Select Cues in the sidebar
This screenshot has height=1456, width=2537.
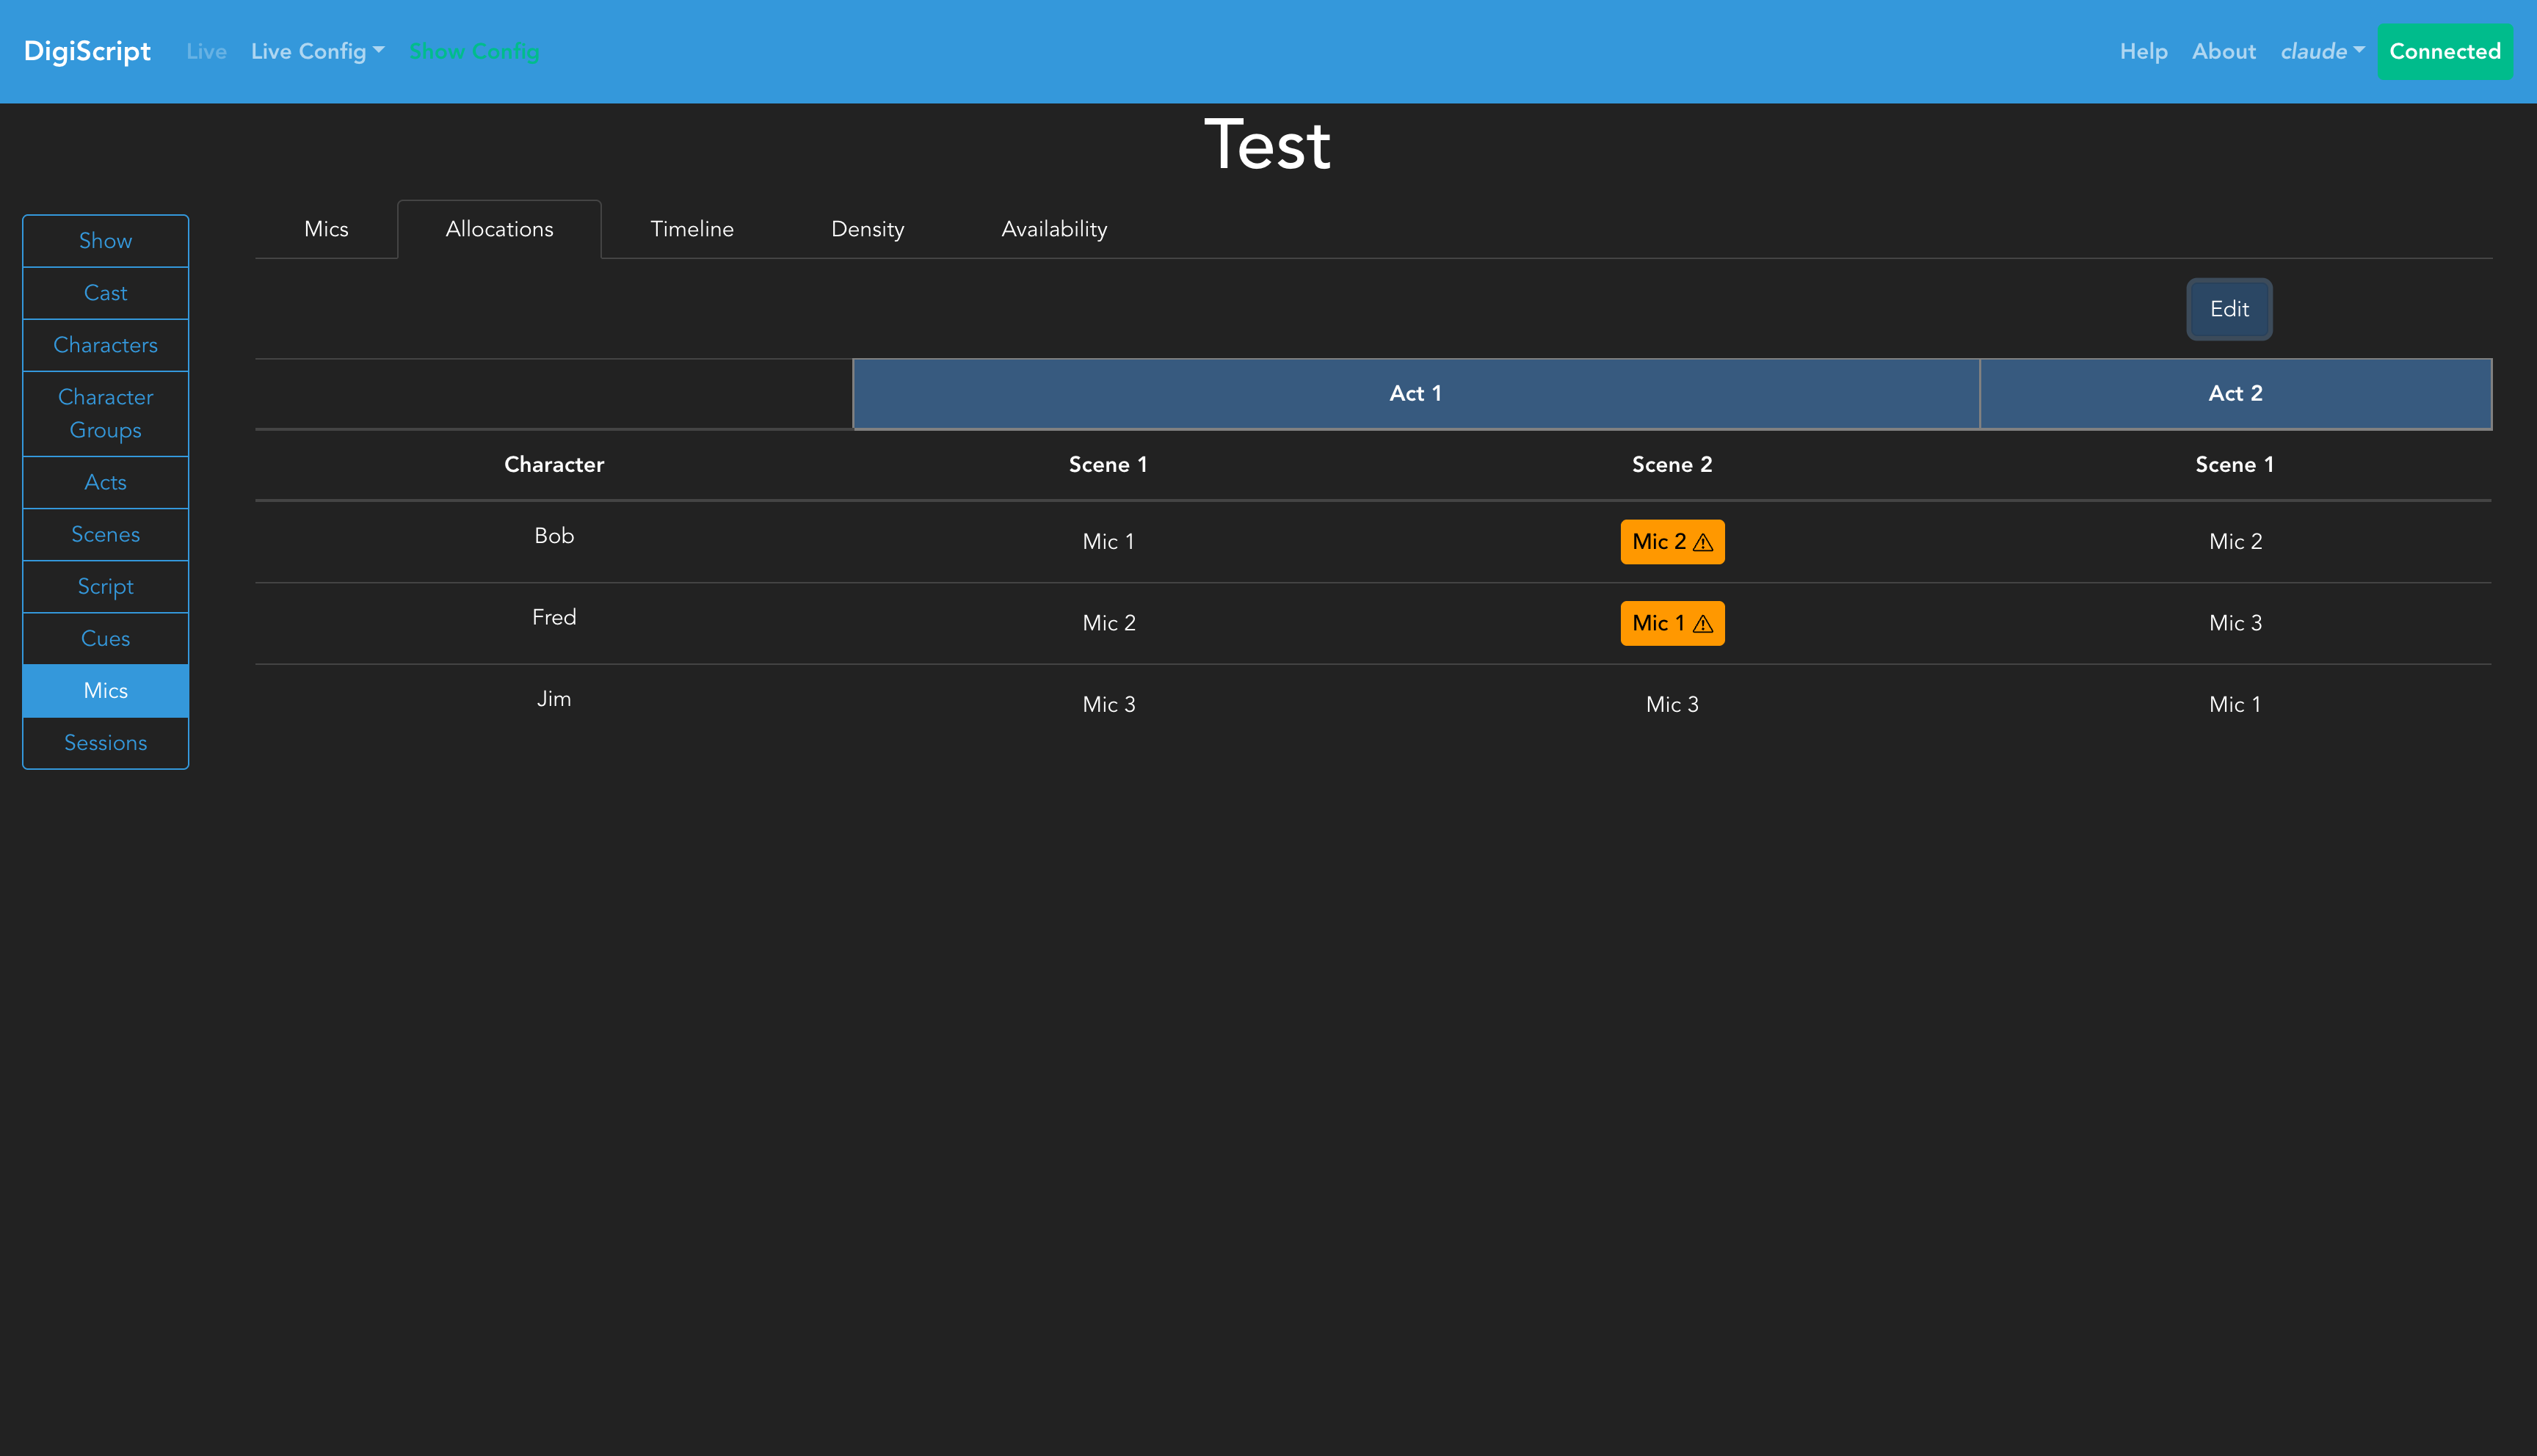click(x=105, y=639)
